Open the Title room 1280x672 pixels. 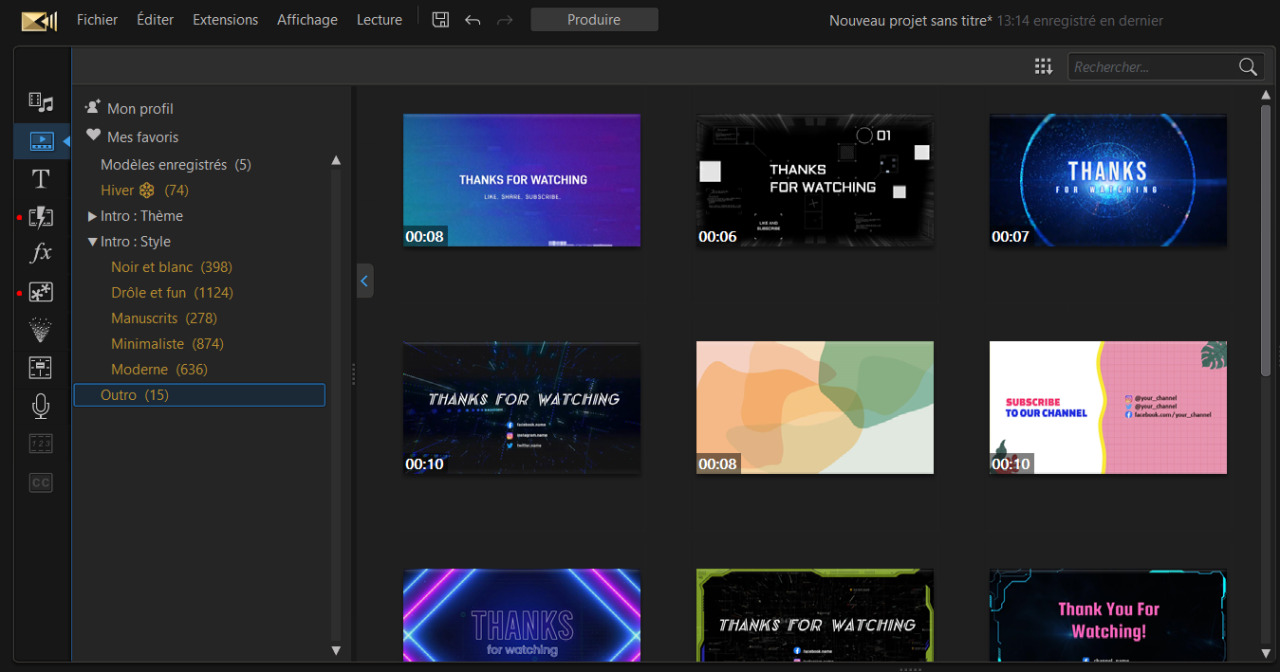point(41,179)
